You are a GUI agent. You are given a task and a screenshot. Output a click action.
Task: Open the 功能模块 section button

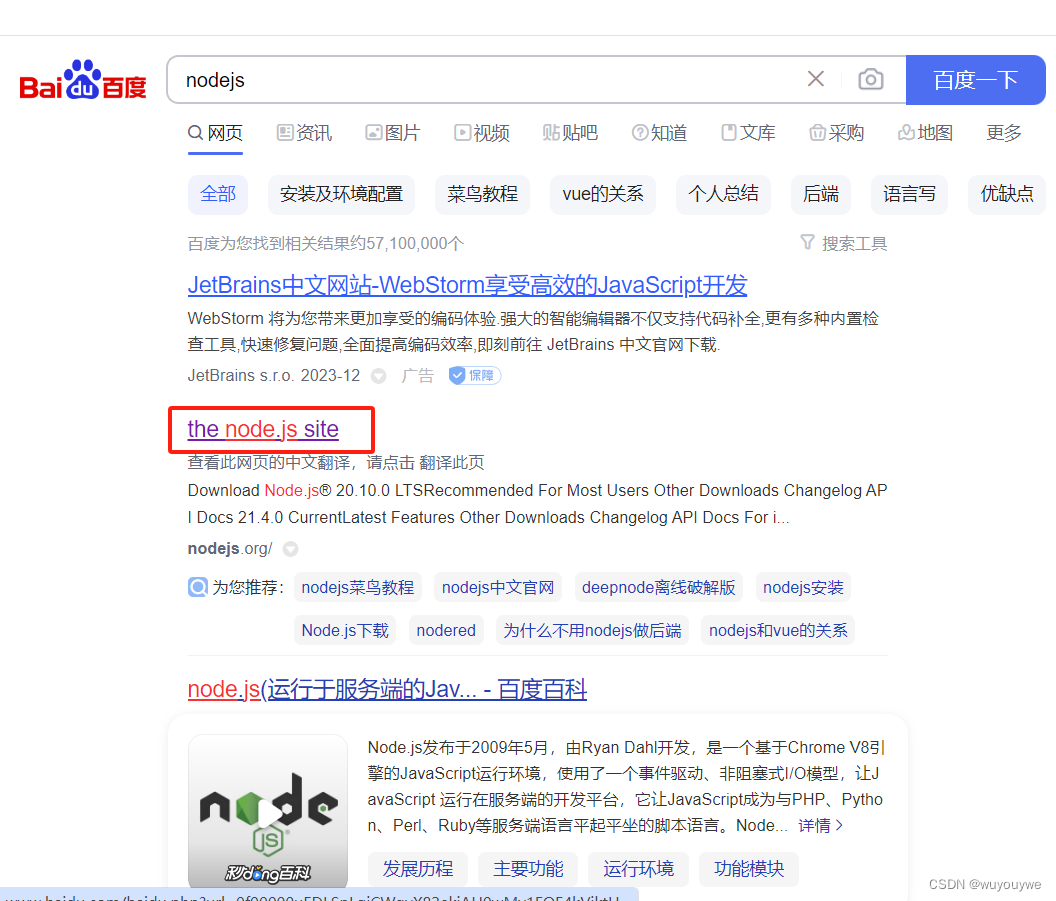(x=749, y=869)
